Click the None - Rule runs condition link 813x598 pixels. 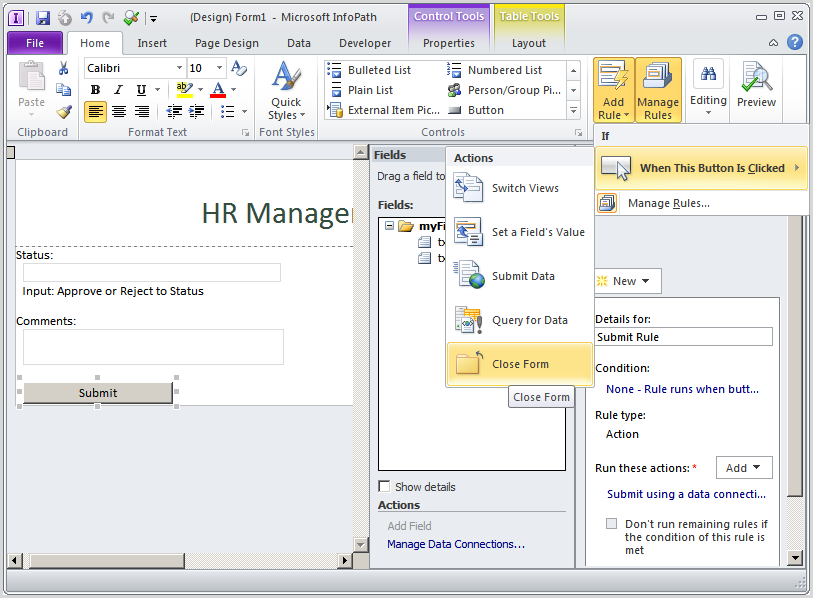pos(682,390)
